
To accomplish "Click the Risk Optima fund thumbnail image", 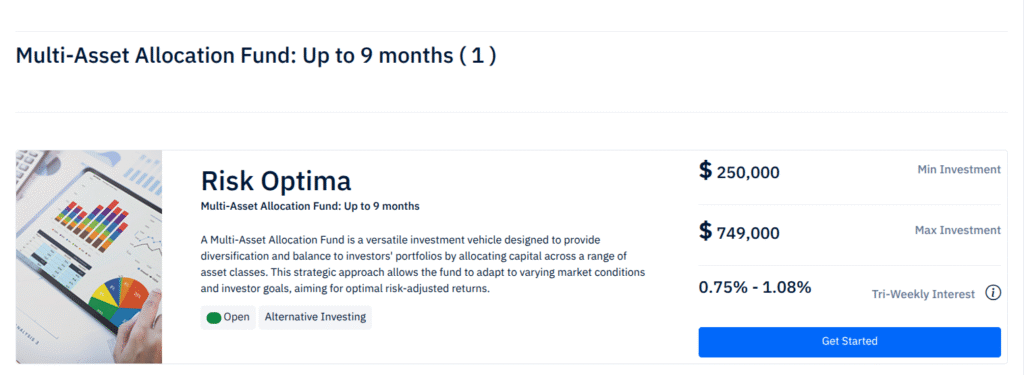I will pos(89,257).
